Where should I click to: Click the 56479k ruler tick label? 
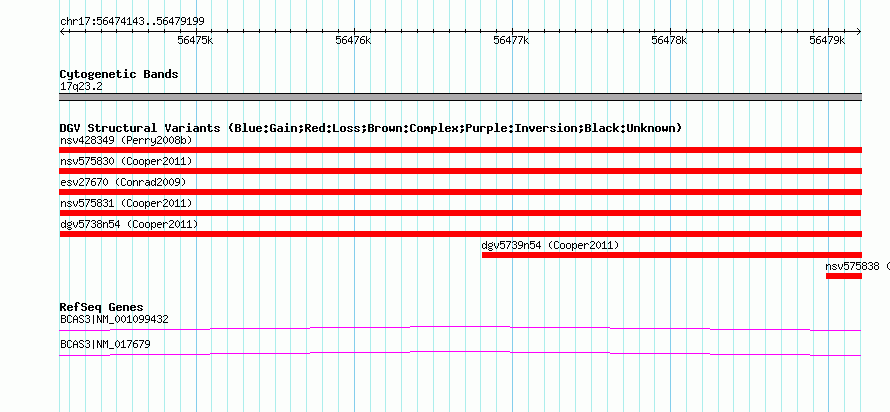coord(827,41)
